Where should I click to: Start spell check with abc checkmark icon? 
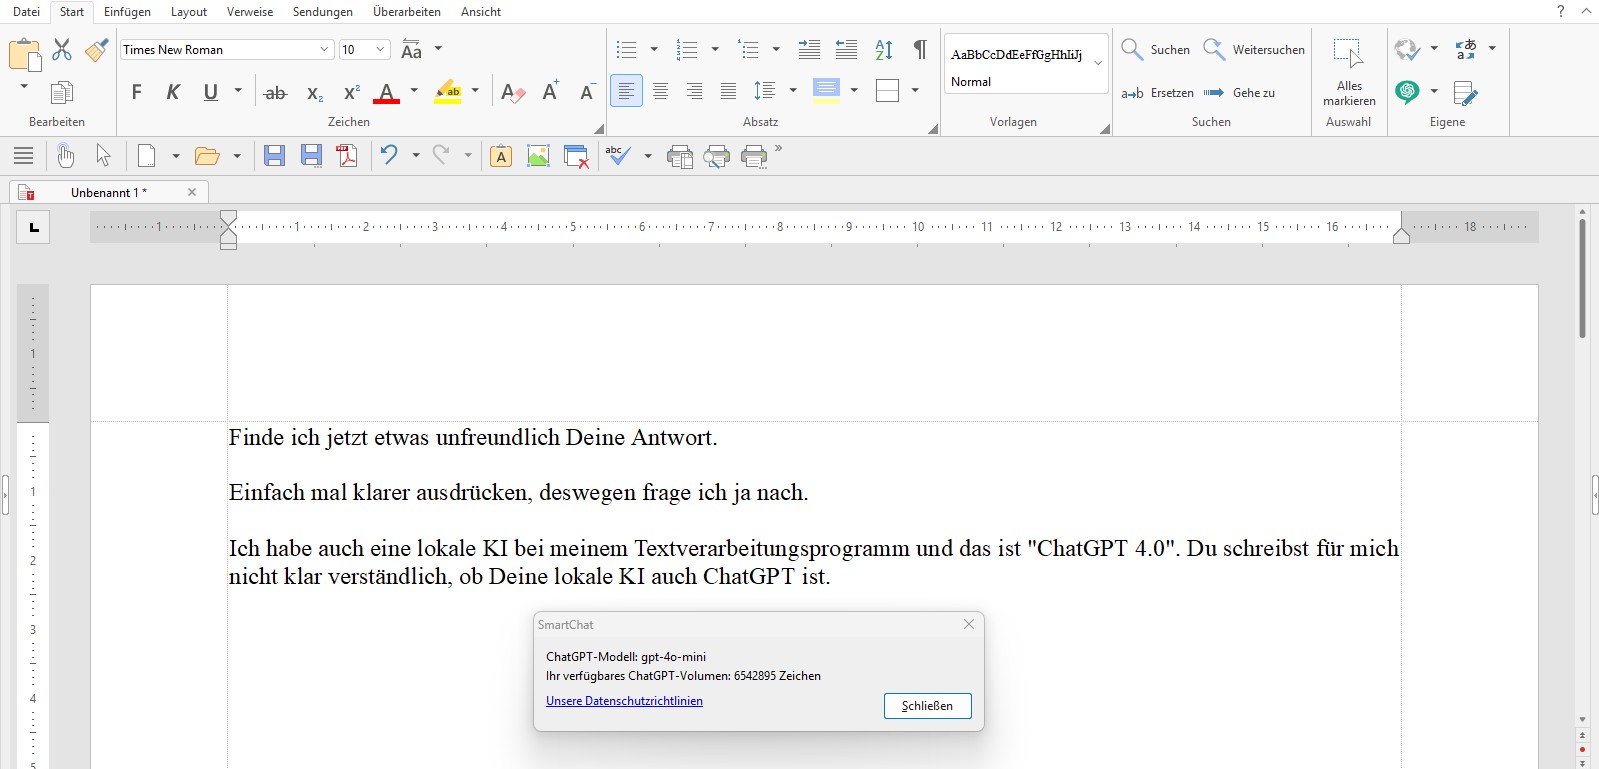[x=618, y=156]
